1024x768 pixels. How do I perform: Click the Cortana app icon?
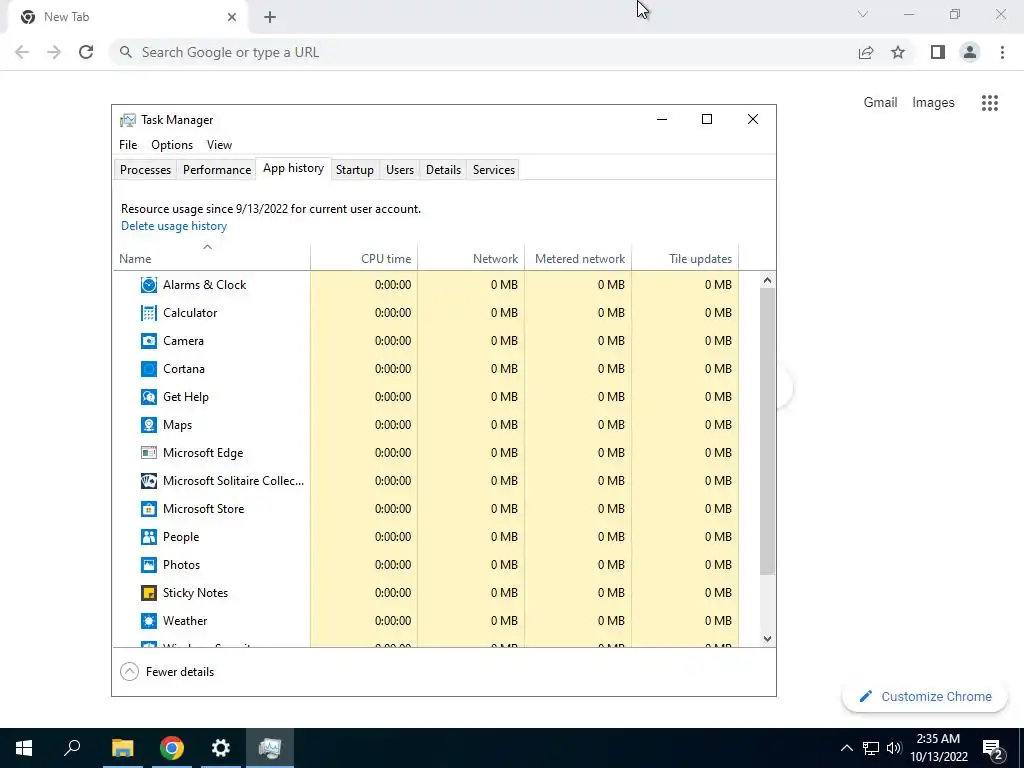point(149,369)
